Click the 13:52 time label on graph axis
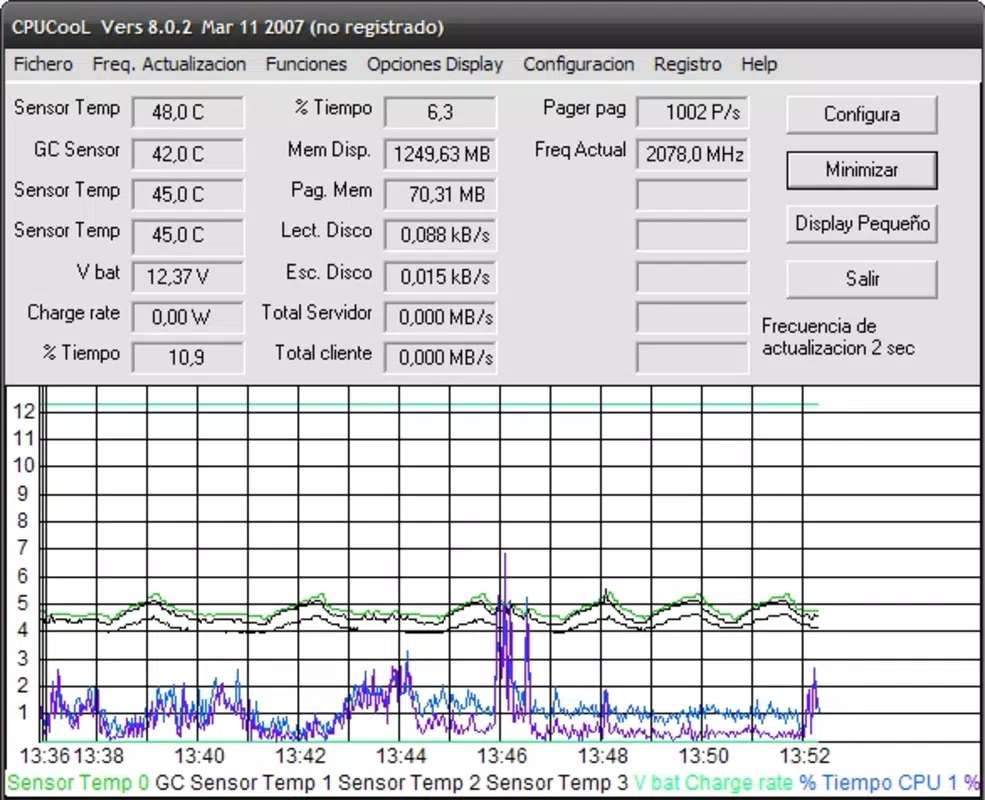 point(805,755)
